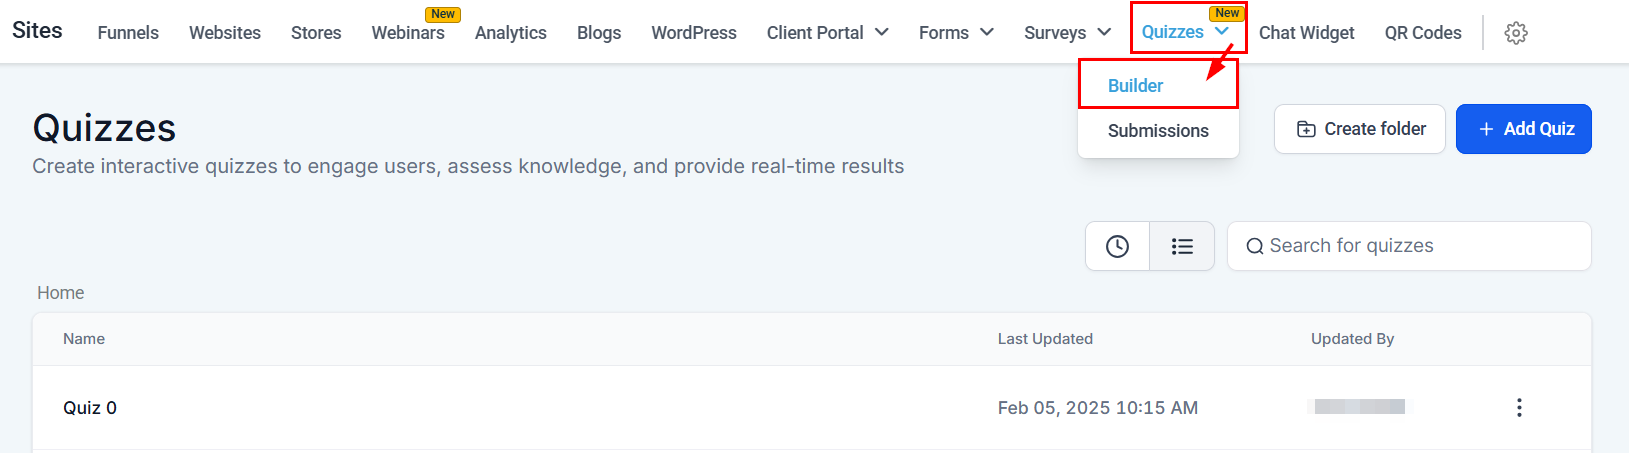Switch to recent view clock icon
Image resolution: width=1629 pixels, height=453 pixels.
[x=1117, y=246]
